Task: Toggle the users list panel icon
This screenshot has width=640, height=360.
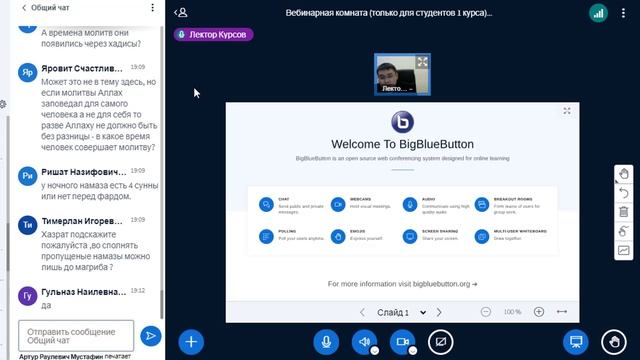Action: (x=181, y=13)
